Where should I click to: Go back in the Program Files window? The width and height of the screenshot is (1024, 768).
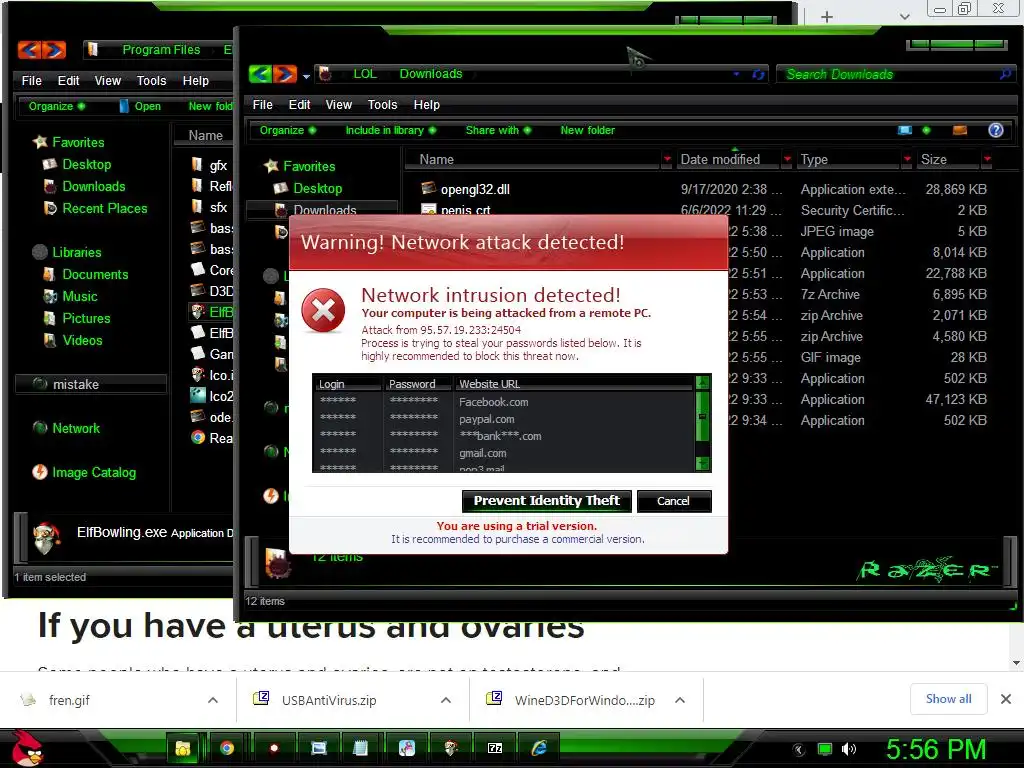pyautogui.click(x=29, y=50)
